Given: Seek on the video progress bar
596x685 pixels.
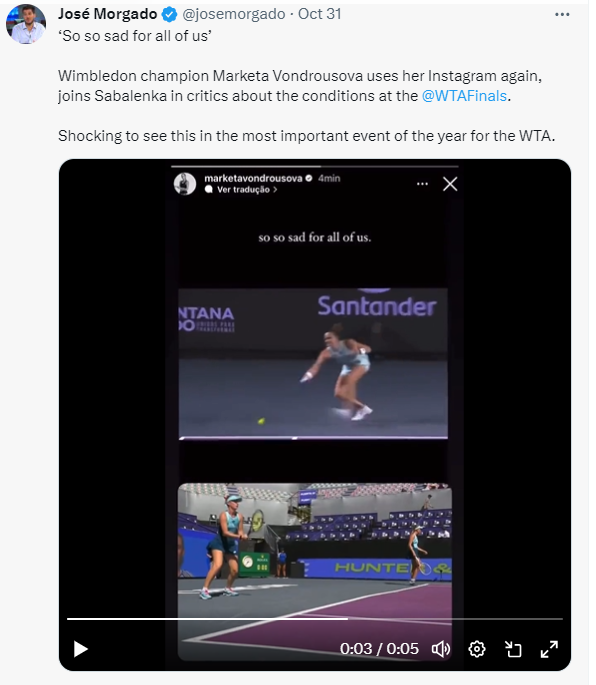Looking at the screenshot, I should (315, 619).
